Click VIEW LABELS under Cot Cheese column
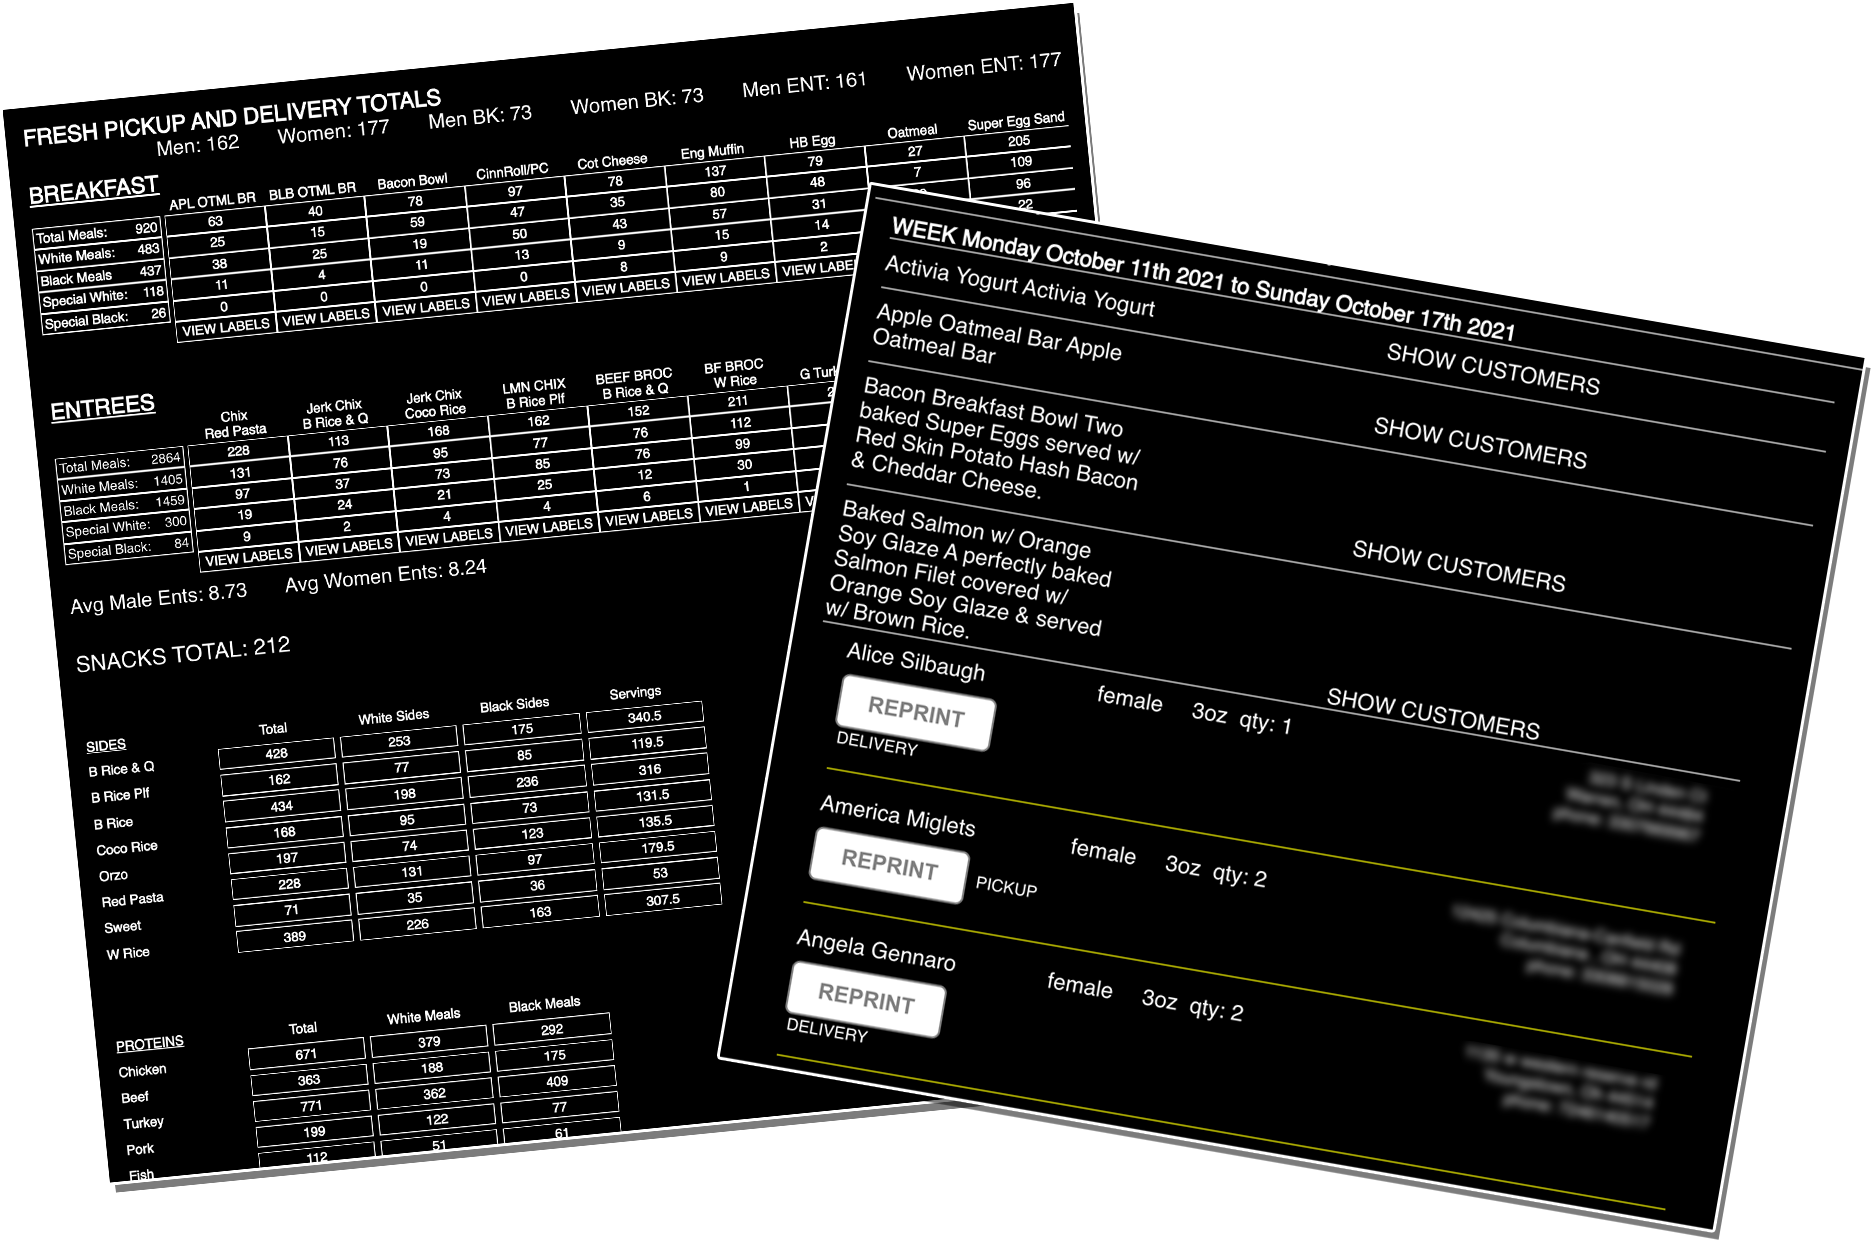Image resolution: width=1871 pixels, height=1240 pixels. (x=626, y=287)
